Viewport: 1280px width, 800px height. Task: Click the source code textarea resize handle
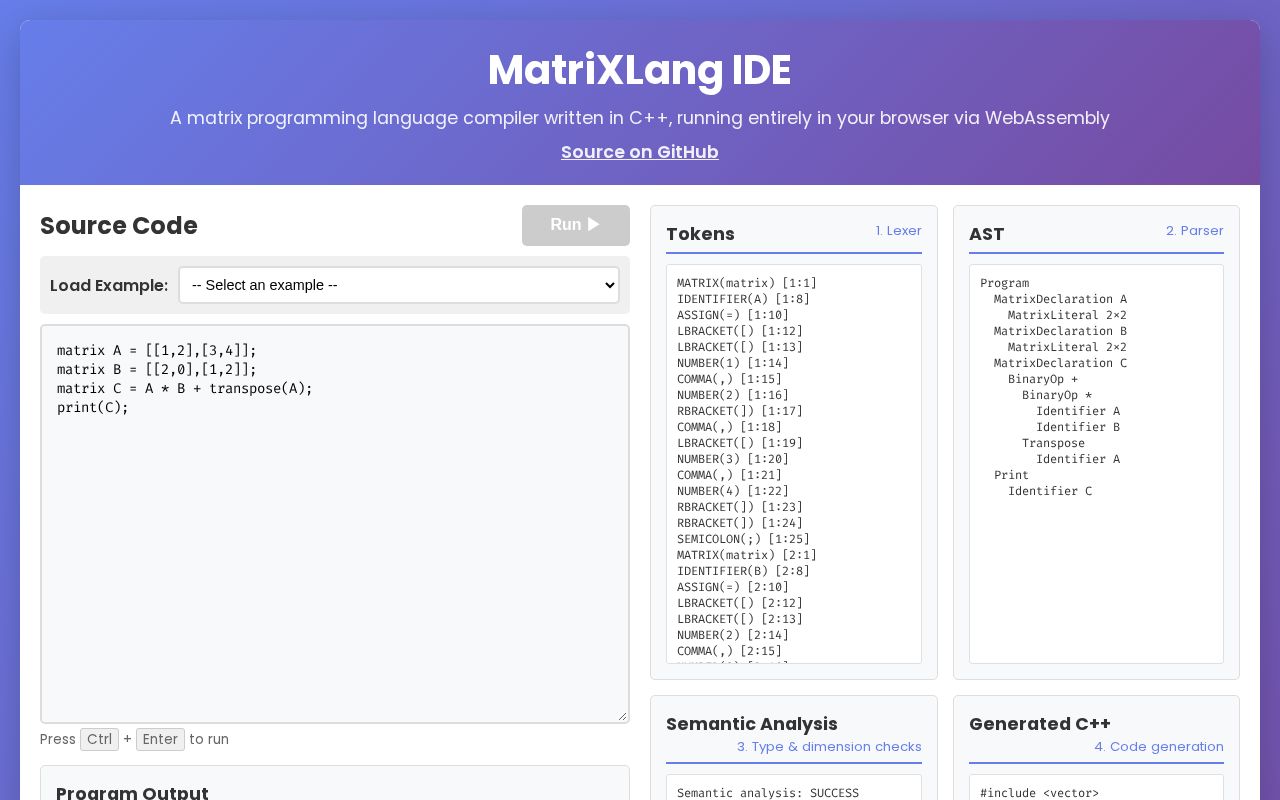tap(622, 715)
